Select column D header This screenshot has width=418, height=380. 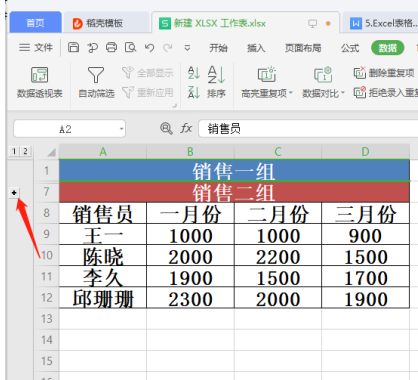(x=365, y=152)
